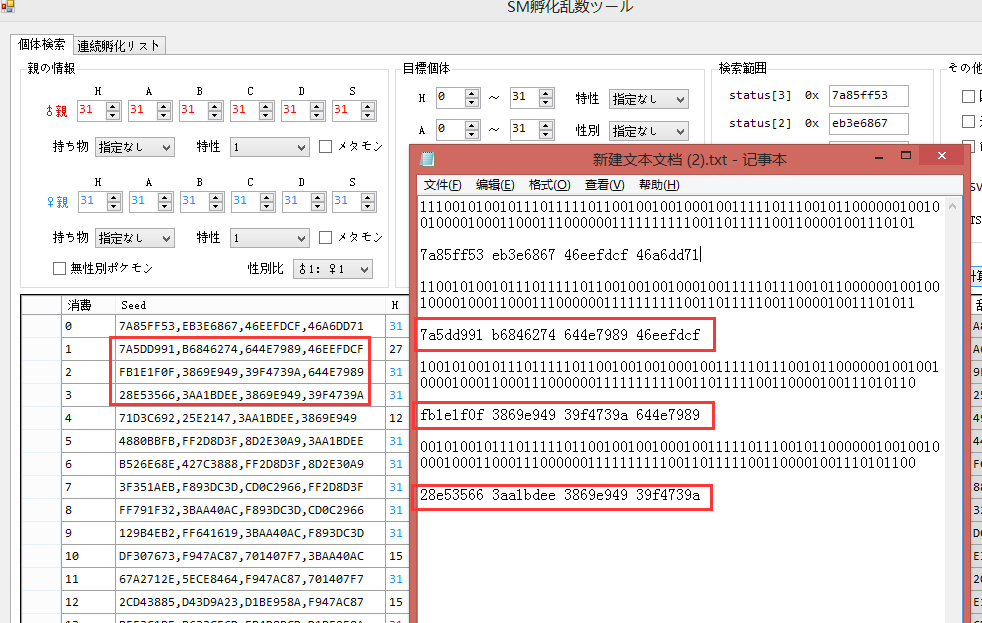Image resolution: width=982 pixels, height=623 pixels.
Task: Open the 文件(F) menu in Notepad
Action: click(442, 185)
